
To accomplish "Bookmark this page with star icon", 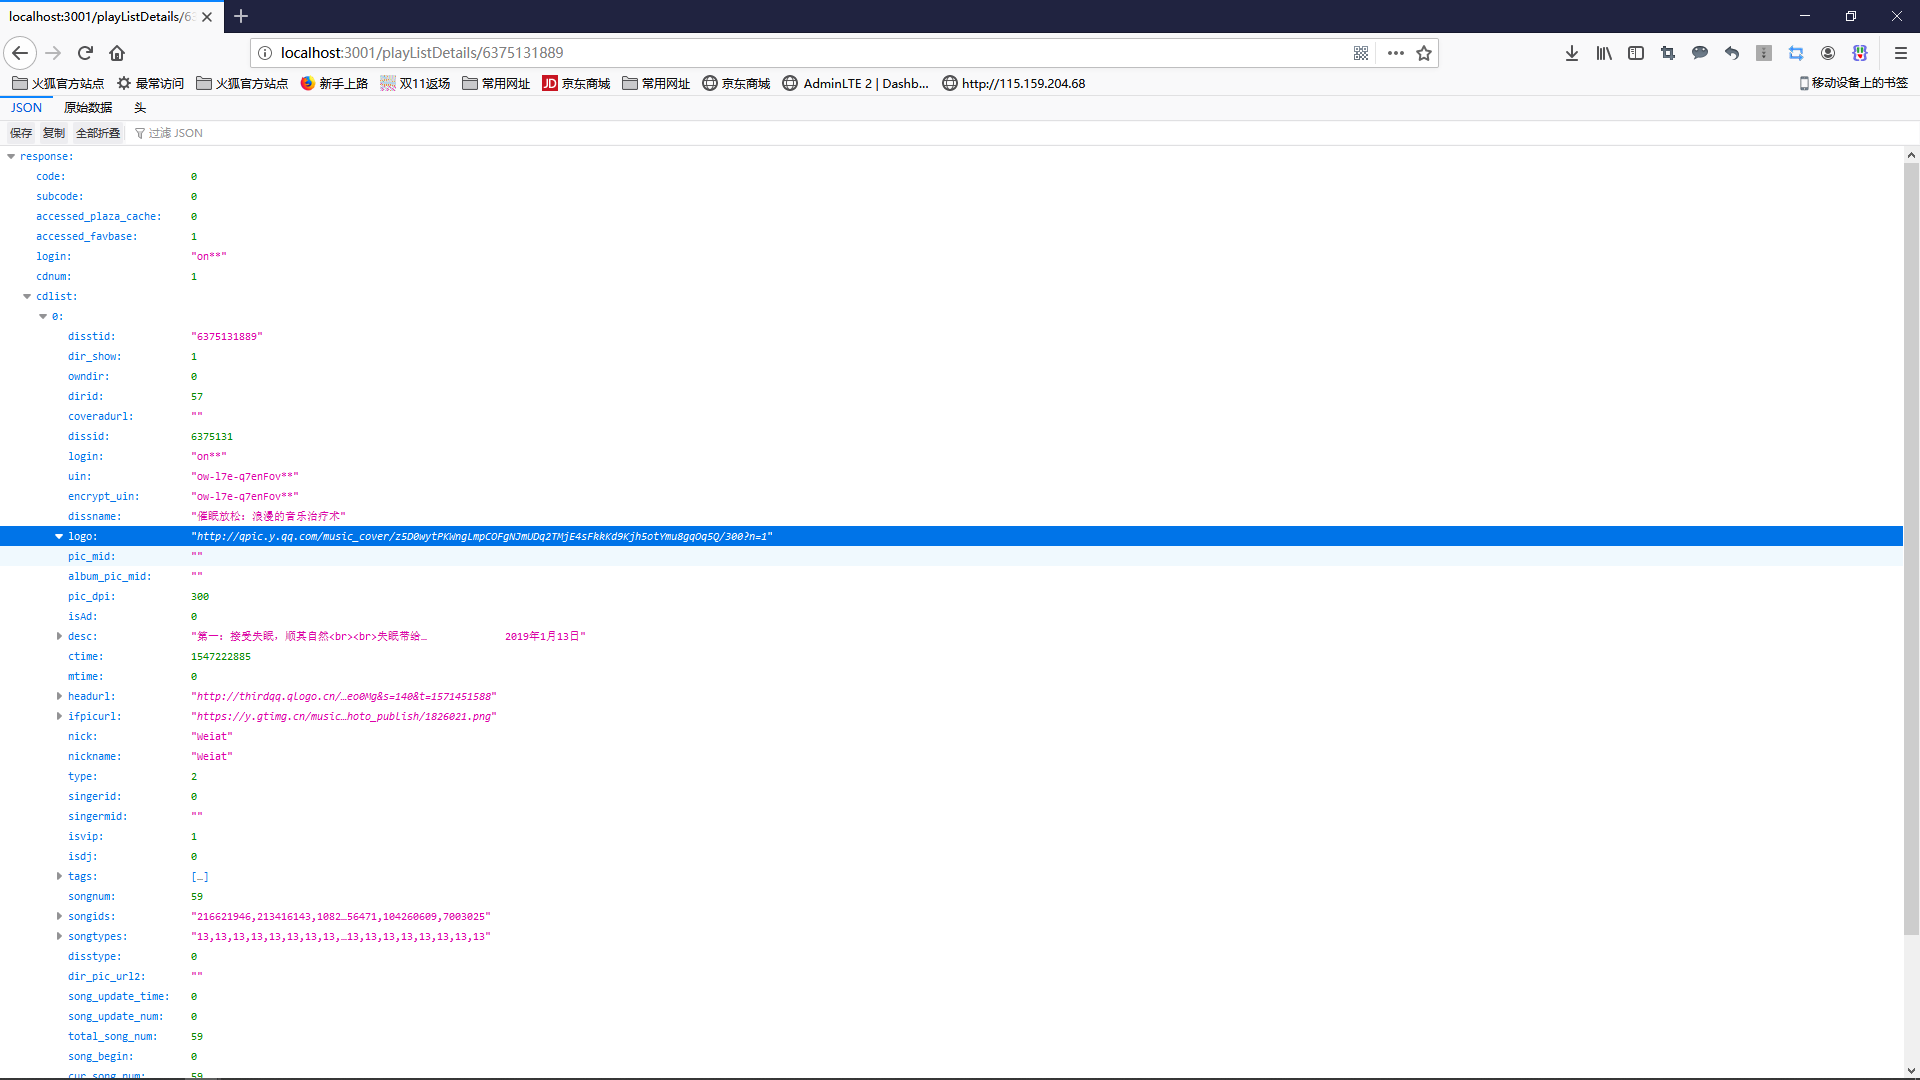I will [x=1424, y=53].
